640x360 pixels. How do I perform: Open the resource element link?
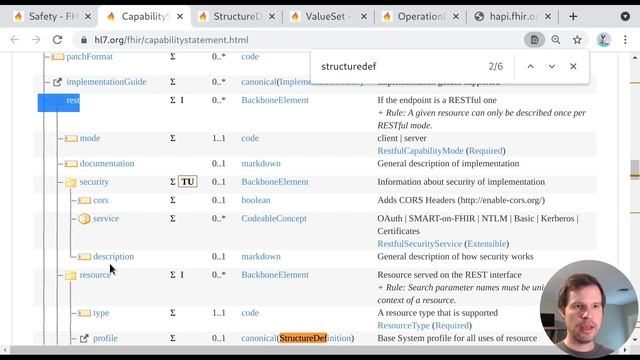pos(95,275)
